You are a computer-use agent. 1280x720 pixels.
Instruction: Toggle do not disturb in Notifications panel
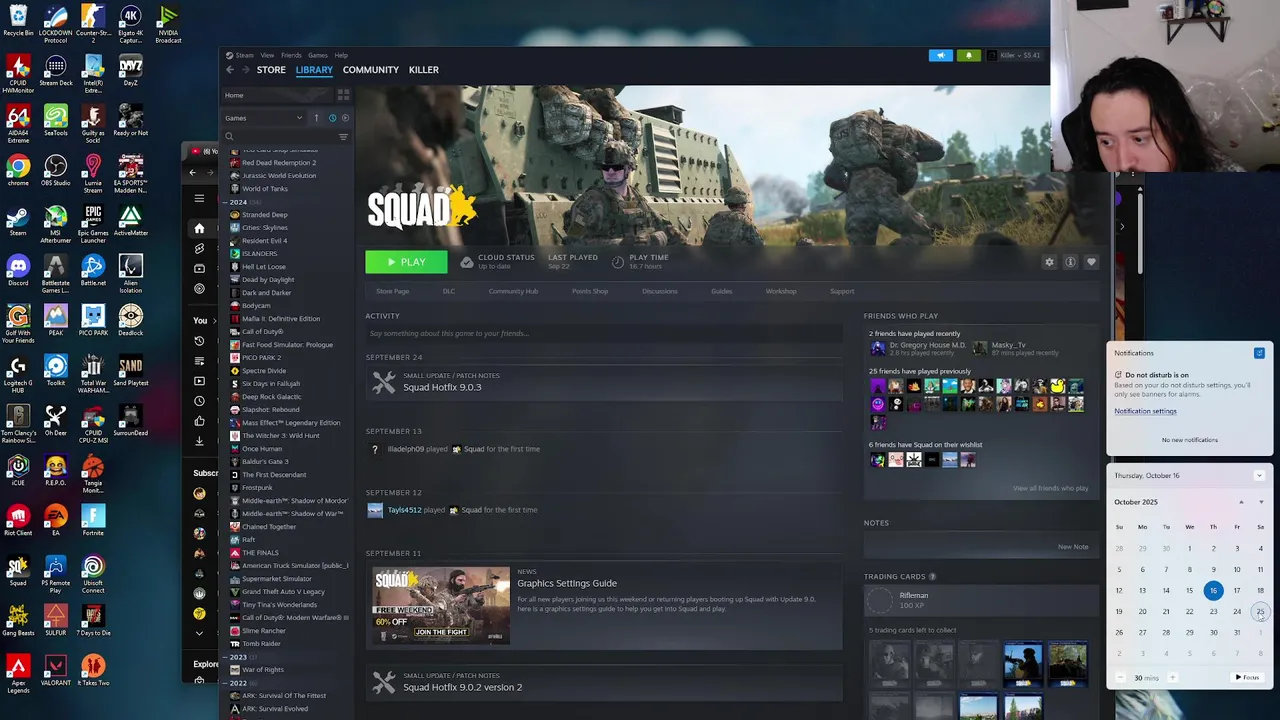point(1259,353)
